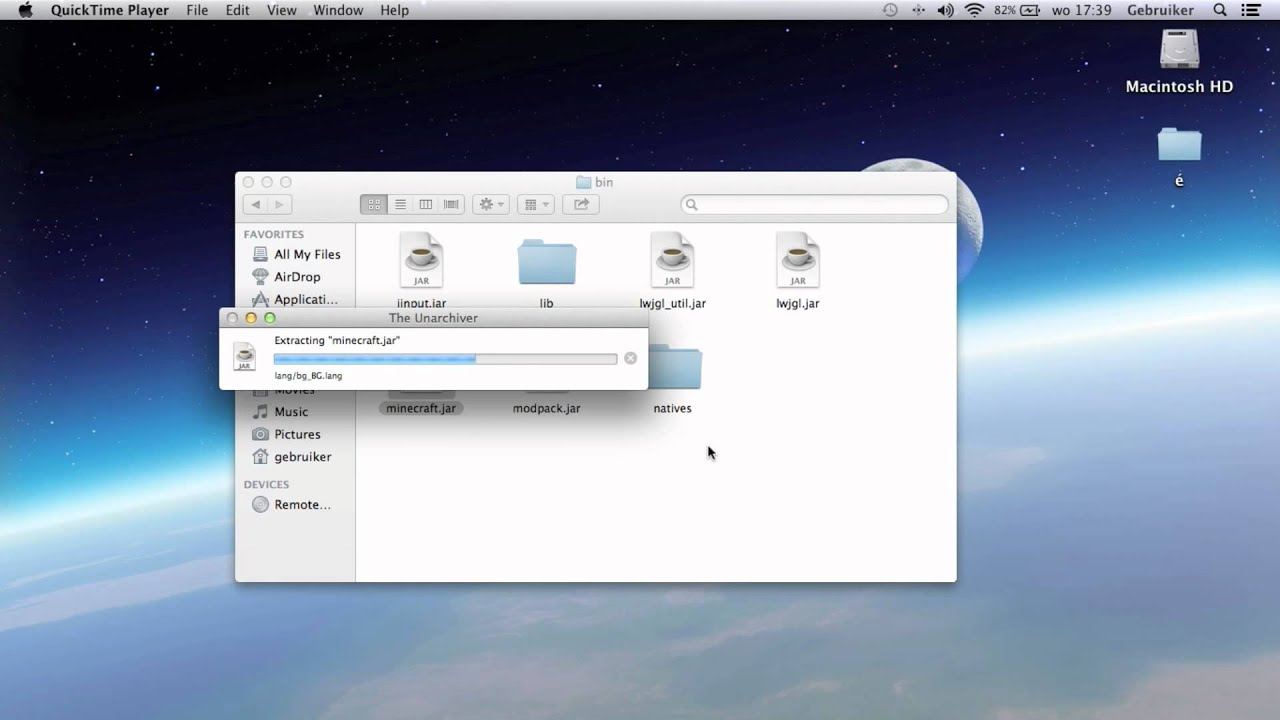Zoom The Unarchiver window
Screen dimensions: 1280x720
pos(269,318)
